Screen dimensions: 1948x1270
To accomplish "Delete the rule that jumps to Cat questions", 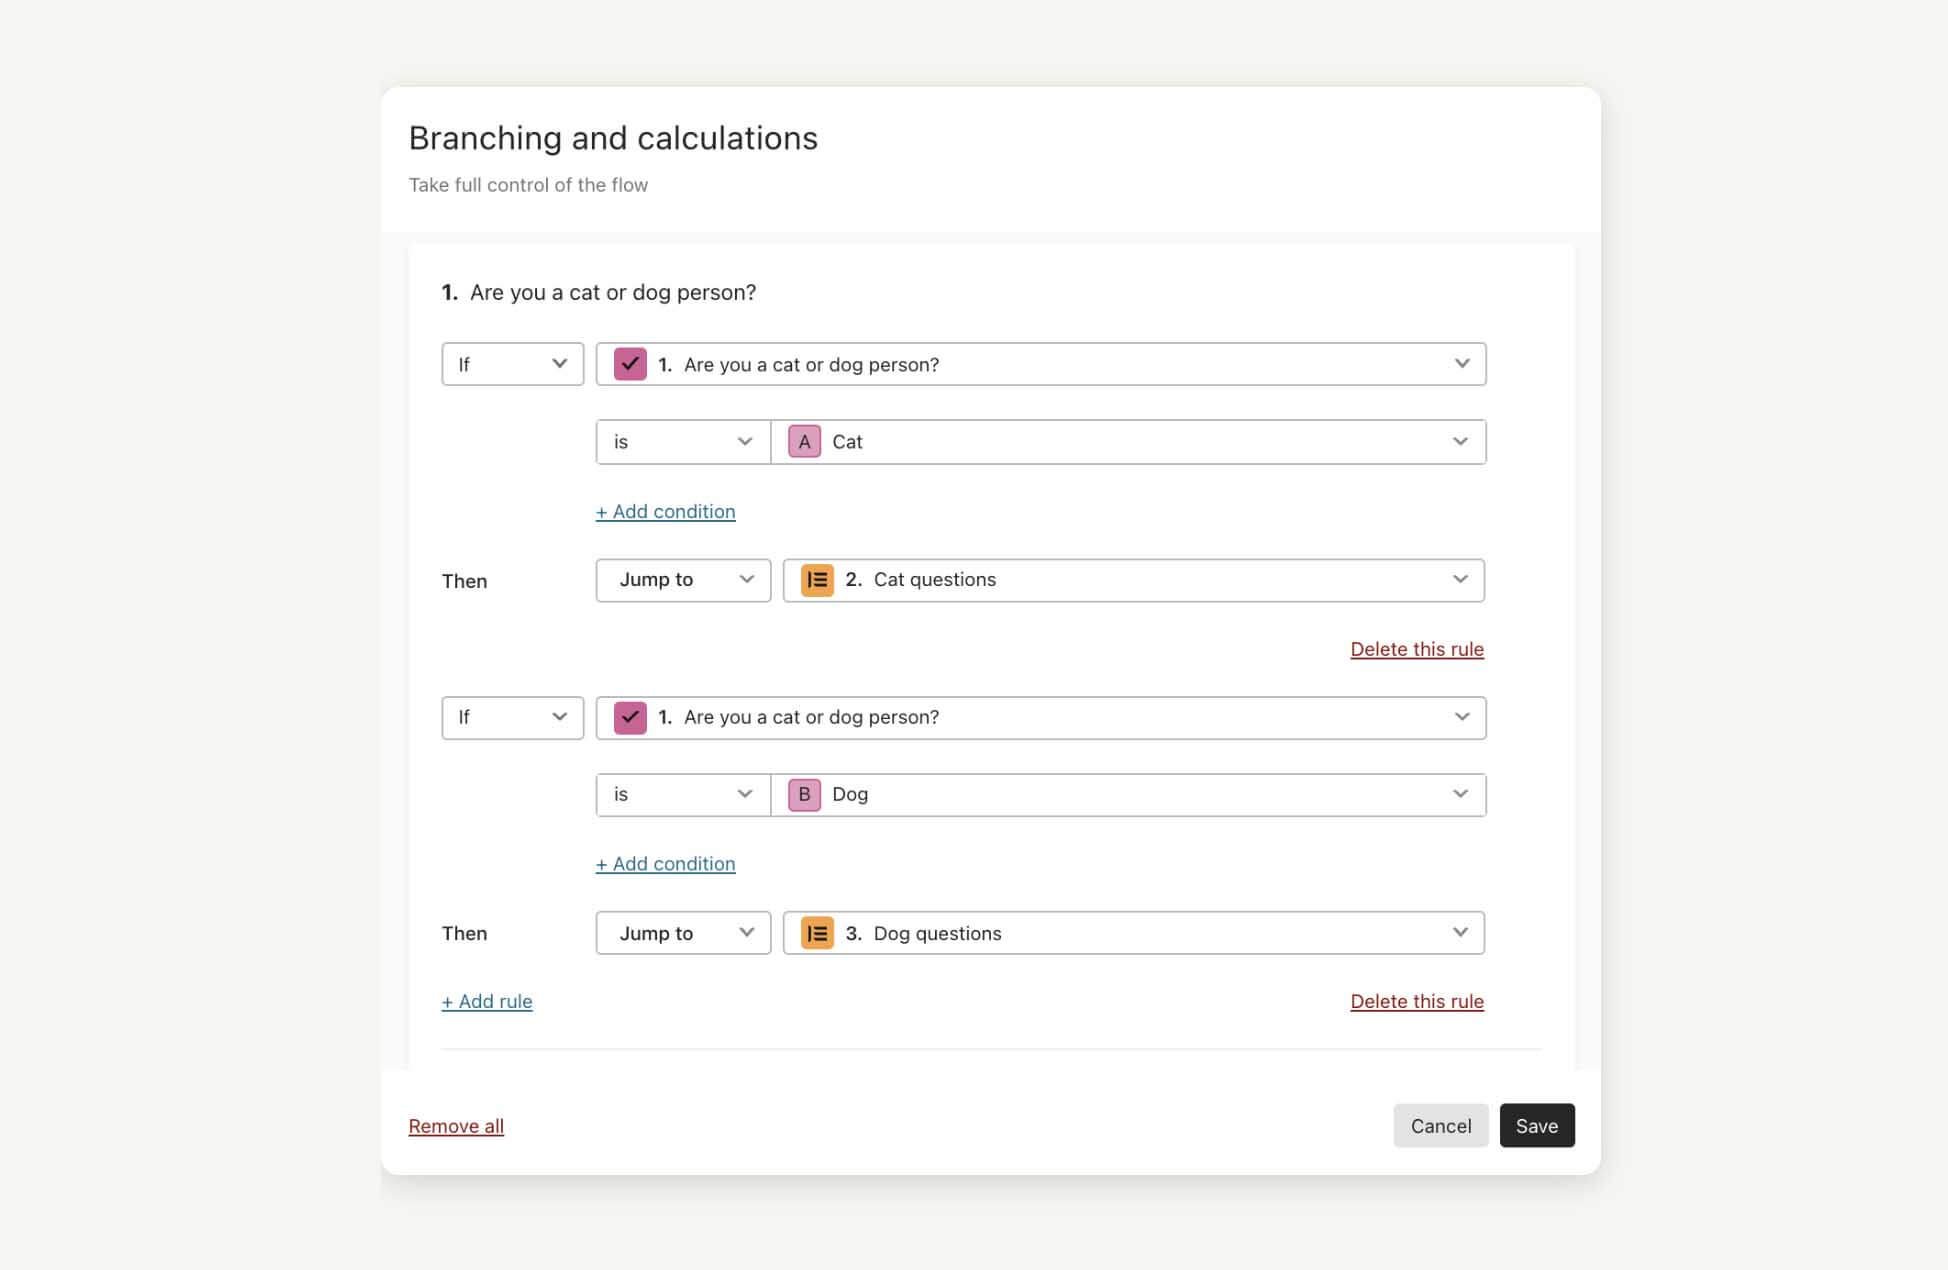I will click(1416, 649).
